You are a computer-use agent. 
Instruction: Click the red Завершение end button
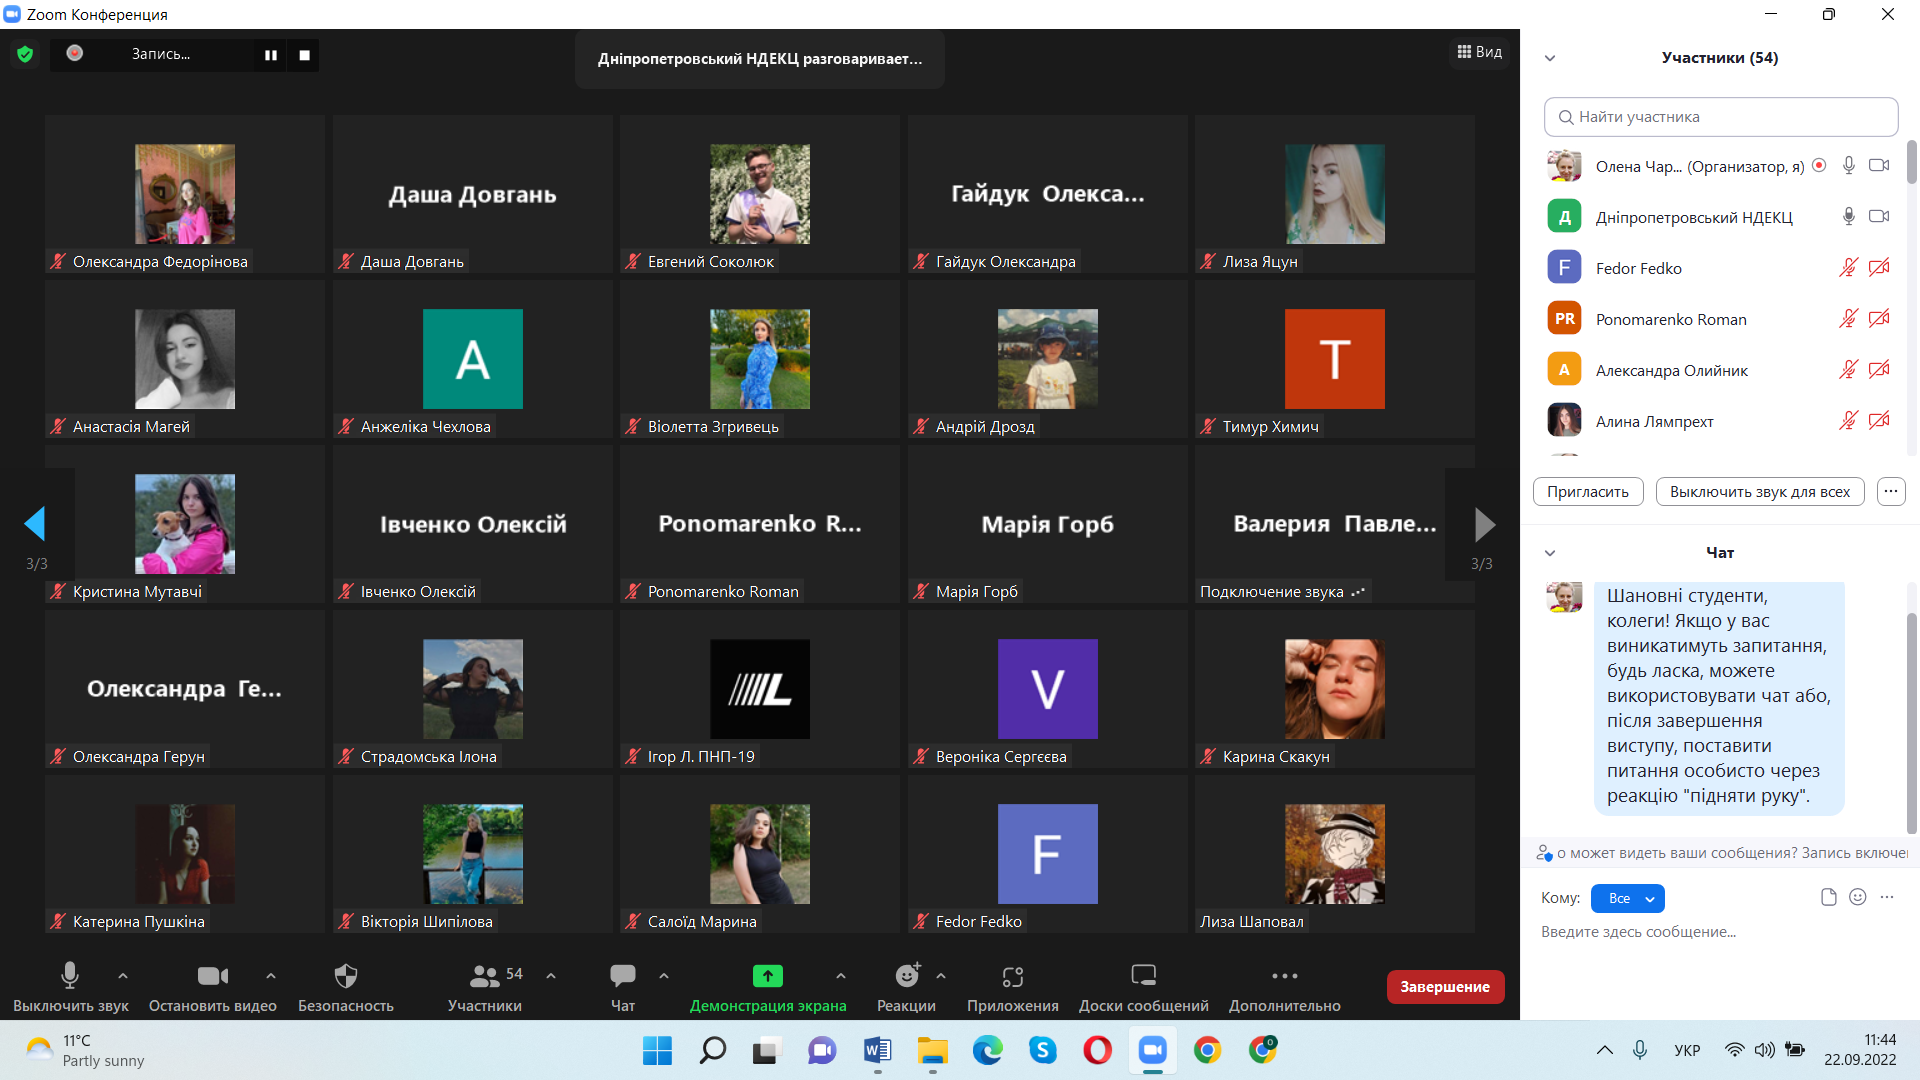1445,987
